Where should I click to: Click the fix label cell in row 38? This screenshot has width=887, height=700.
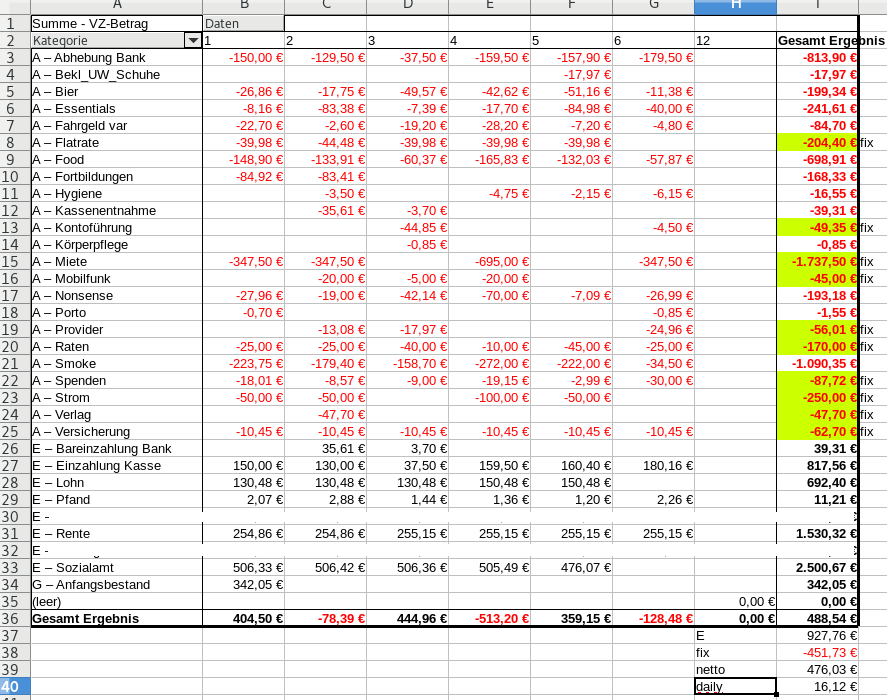coord(735,653)
